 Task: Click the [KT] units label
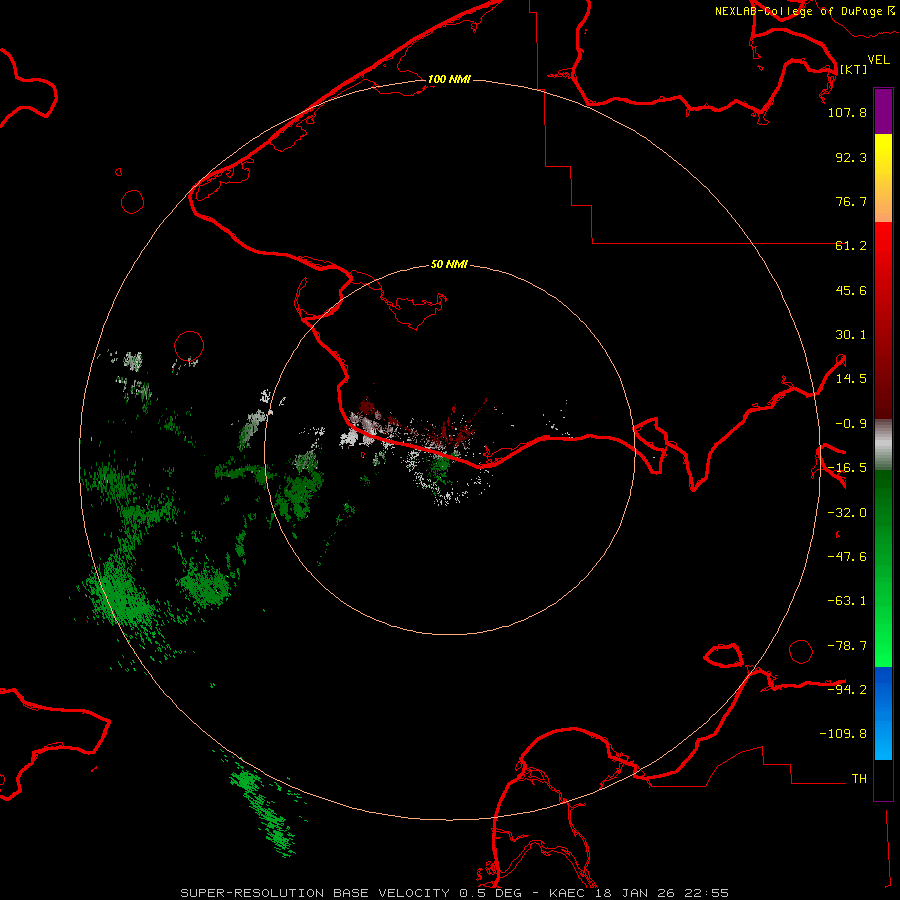click(854, 69)
